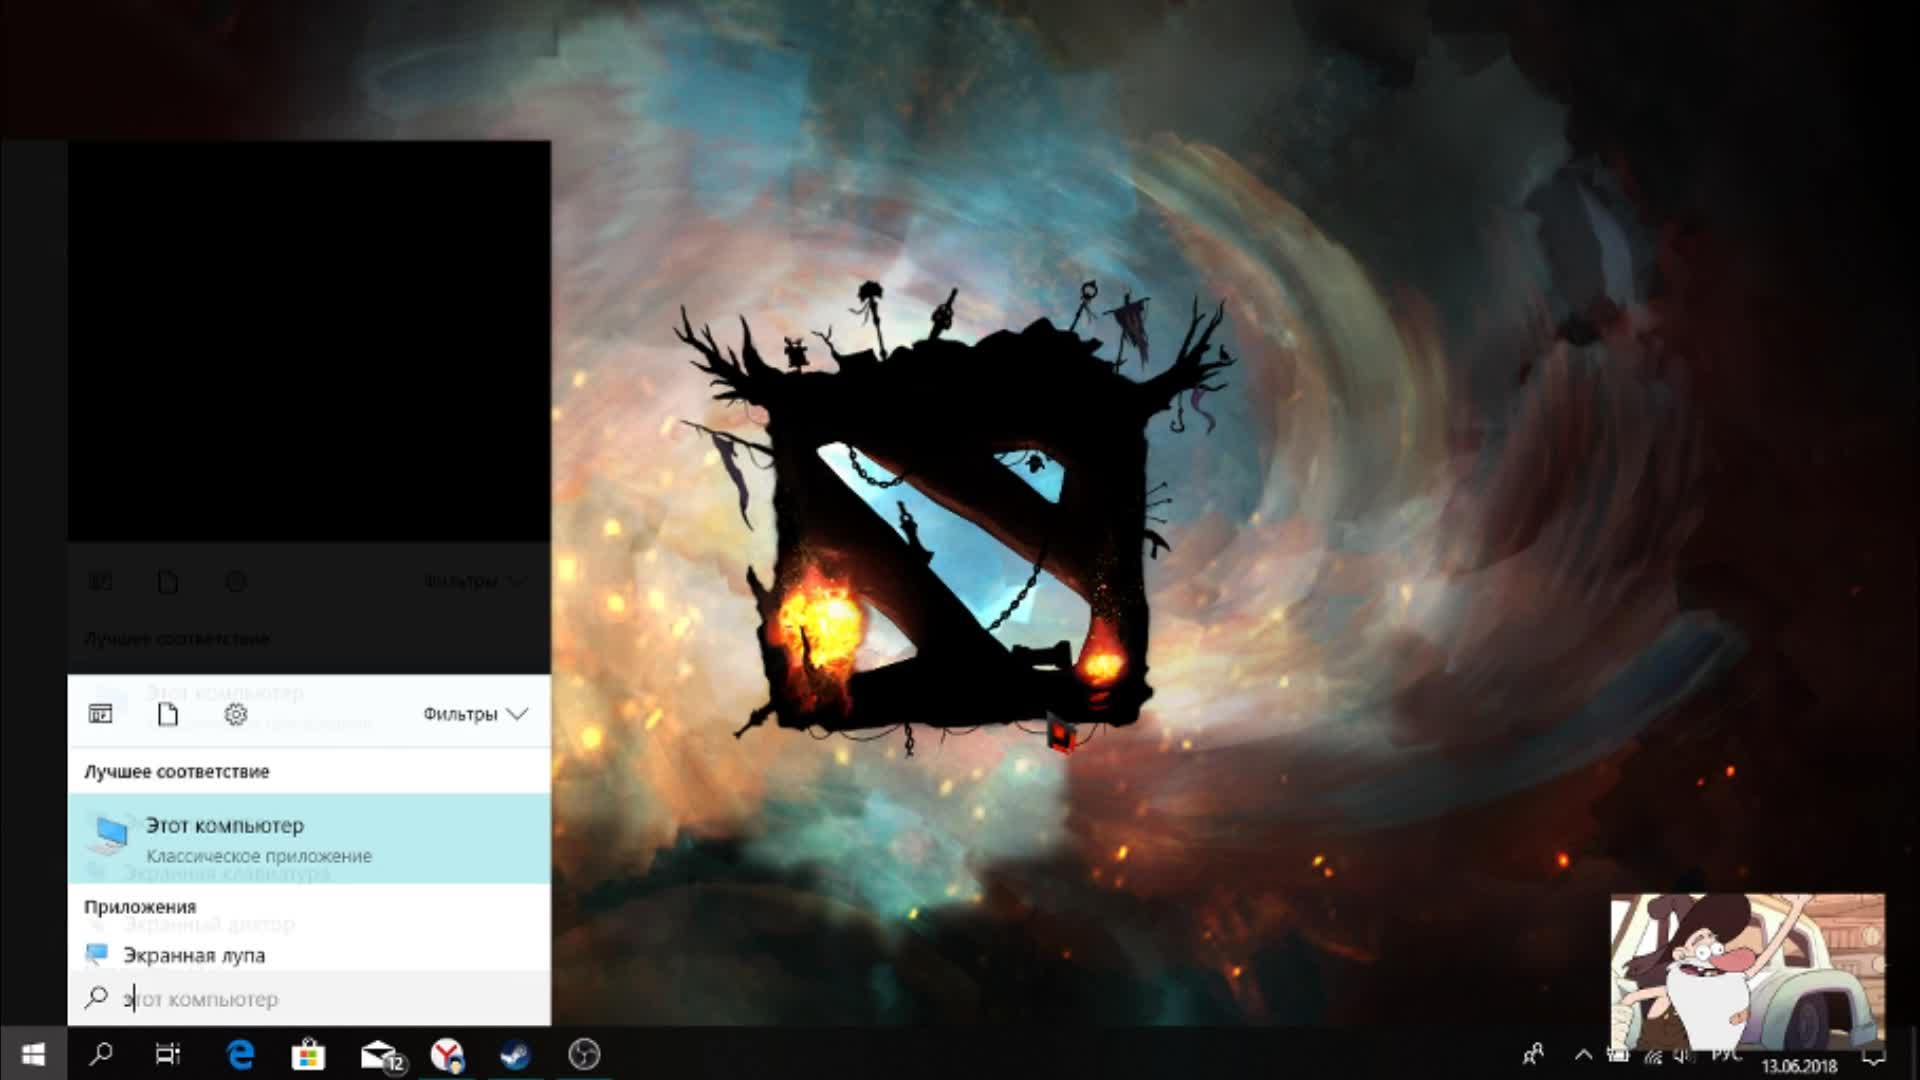The width and height of the screenshot is (1920, 1080).
Task: Open the Action Center notifications icon
Action: pos(1874,1056)
